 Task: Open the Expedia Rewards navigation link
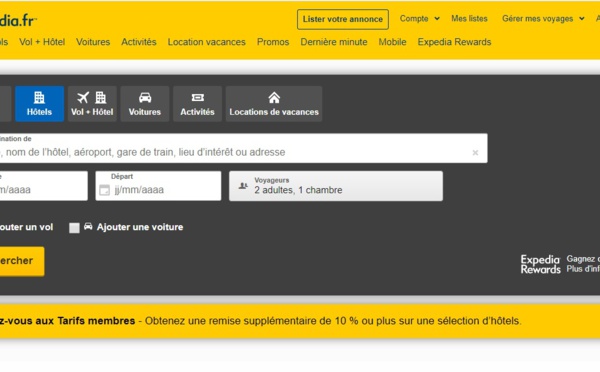pos(454,42)
